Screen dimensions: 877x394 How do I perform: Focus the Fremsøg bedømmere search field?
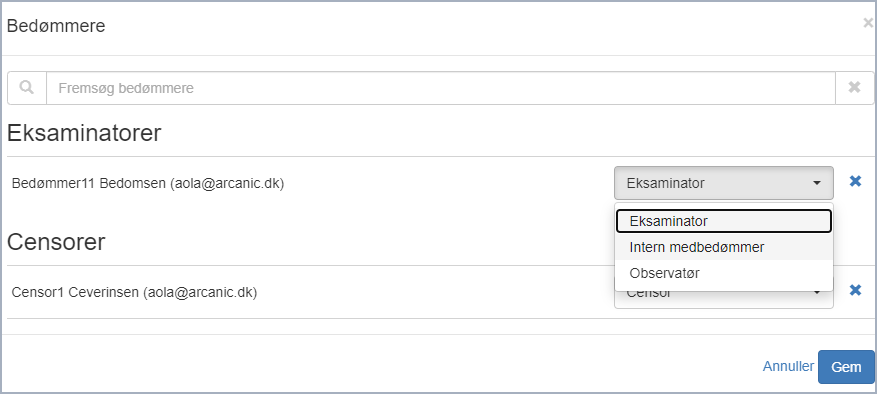click(x=441, y=88)
